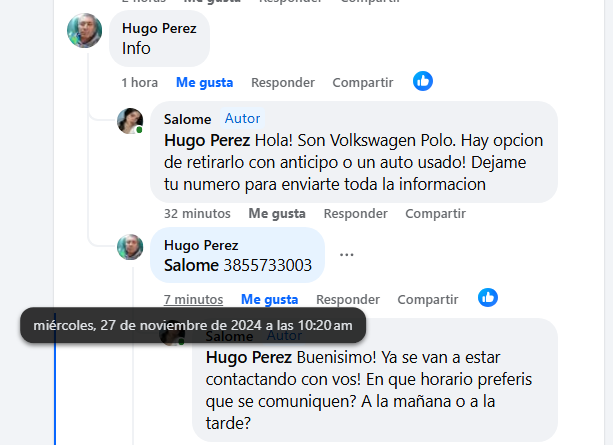Viewport: 613px width, 445px height.
Task: Open Hugo Perez's small avatar on the phone number reply
Action: [x=130, y=247]
